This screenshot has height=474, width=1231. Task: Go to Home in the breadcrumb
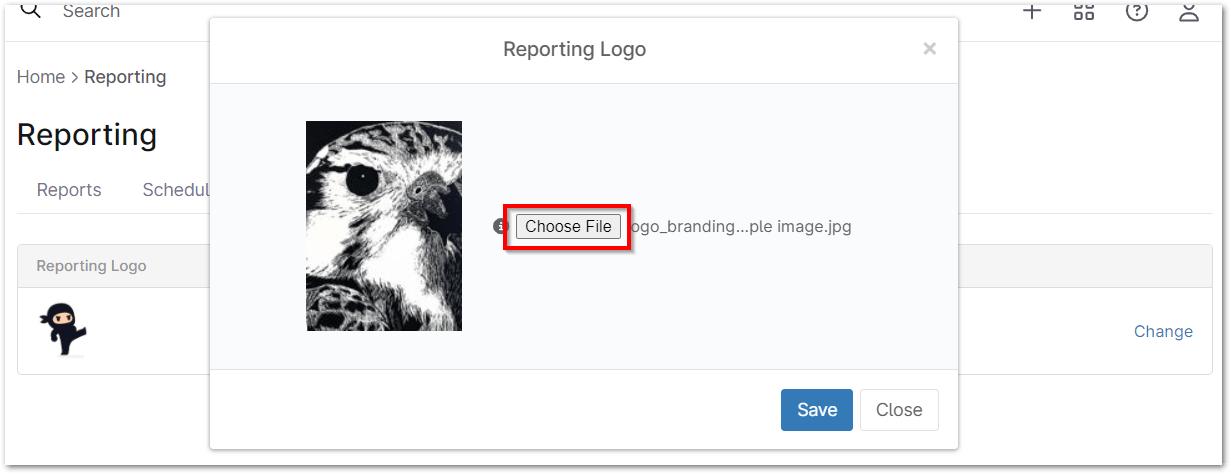click(41, 77)
